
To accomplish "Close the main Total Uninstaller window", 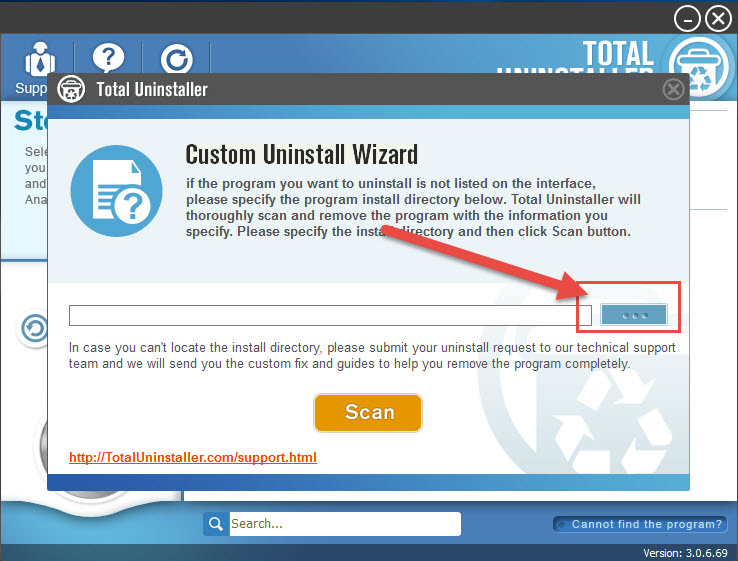I will click(x=718, y=19).
